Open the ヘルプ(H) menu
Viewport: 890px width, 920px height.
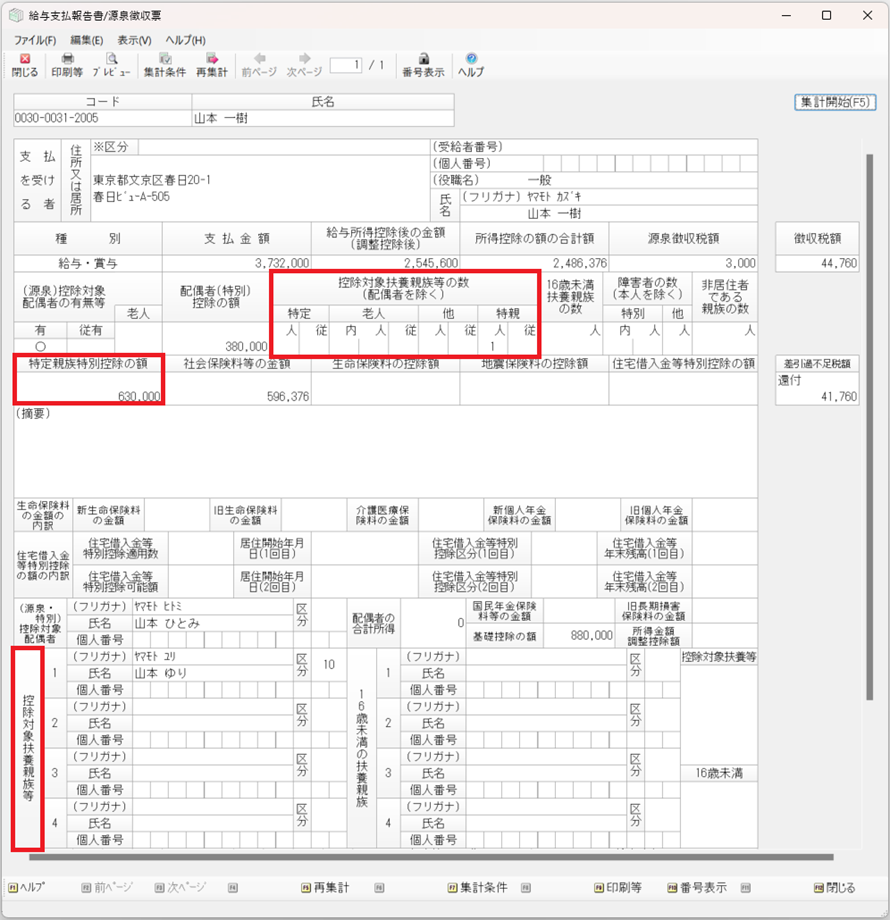pyautogui.click(x=185, y=40)
